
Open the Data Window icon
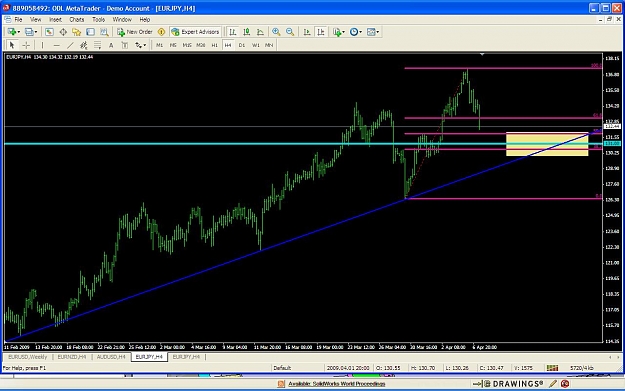coord(63,32)
